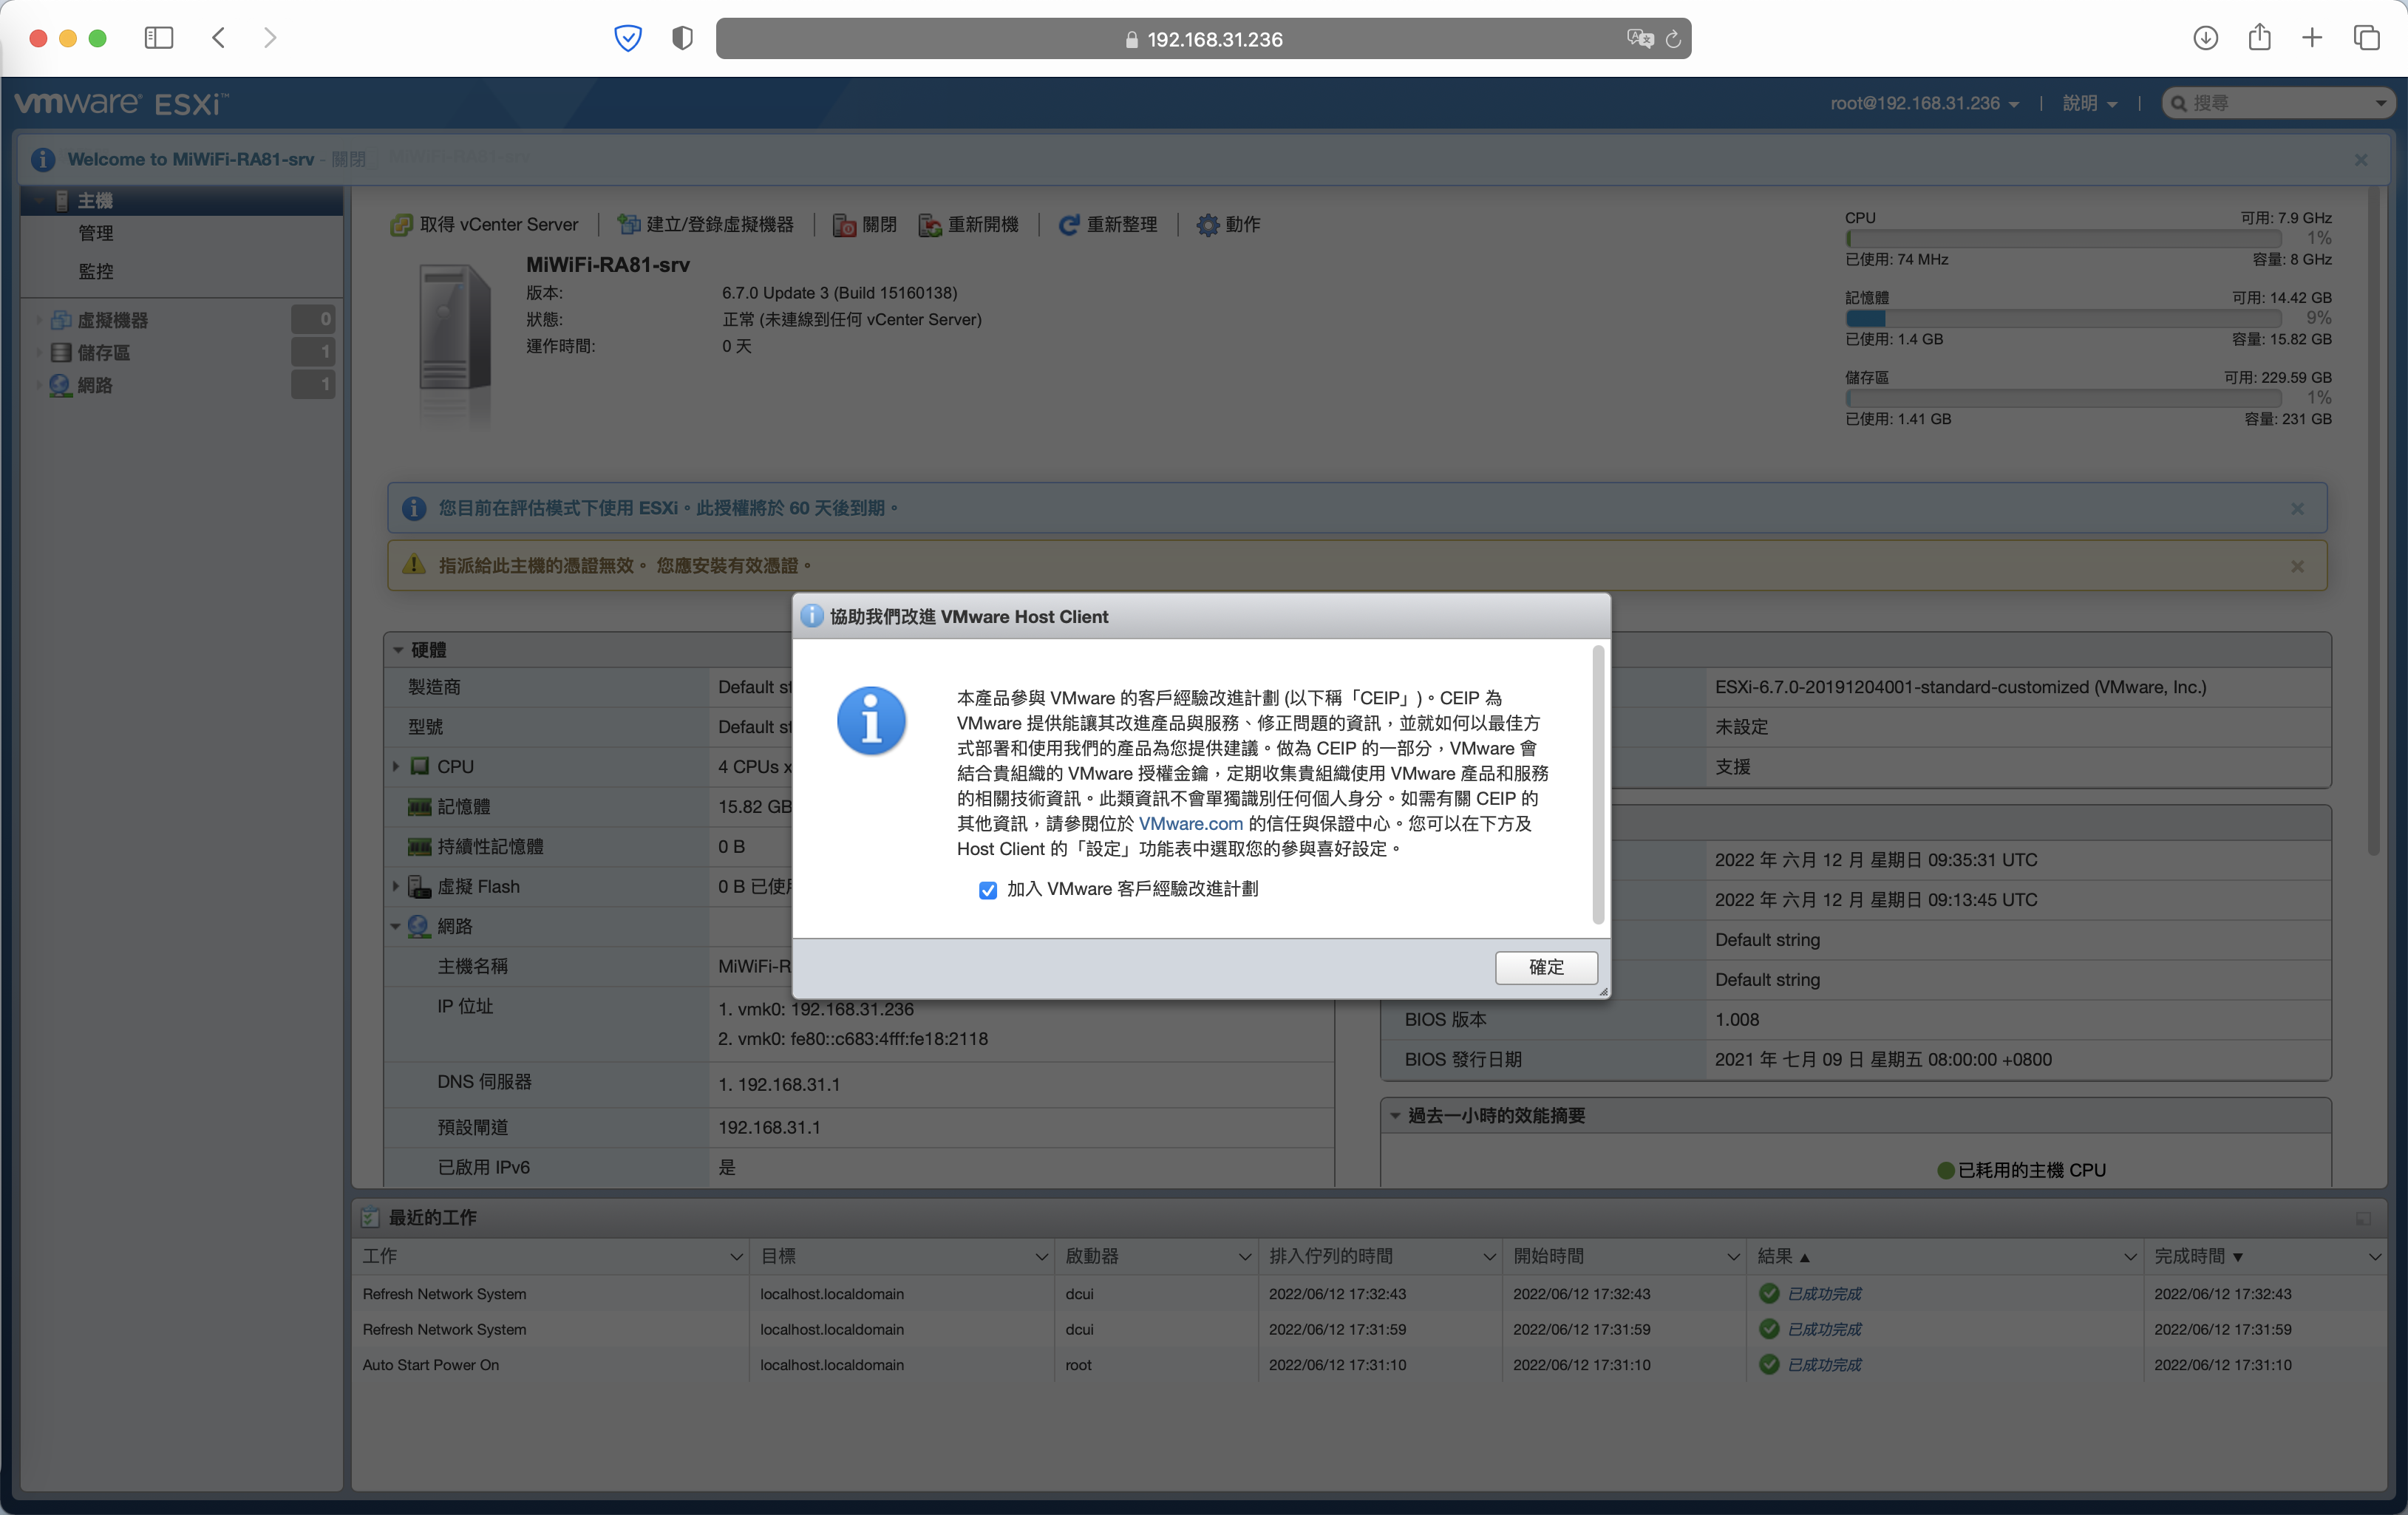Select Manage (管理) under Host
The height and width of the screenshot is (1515, 2408).
[96, 233]
